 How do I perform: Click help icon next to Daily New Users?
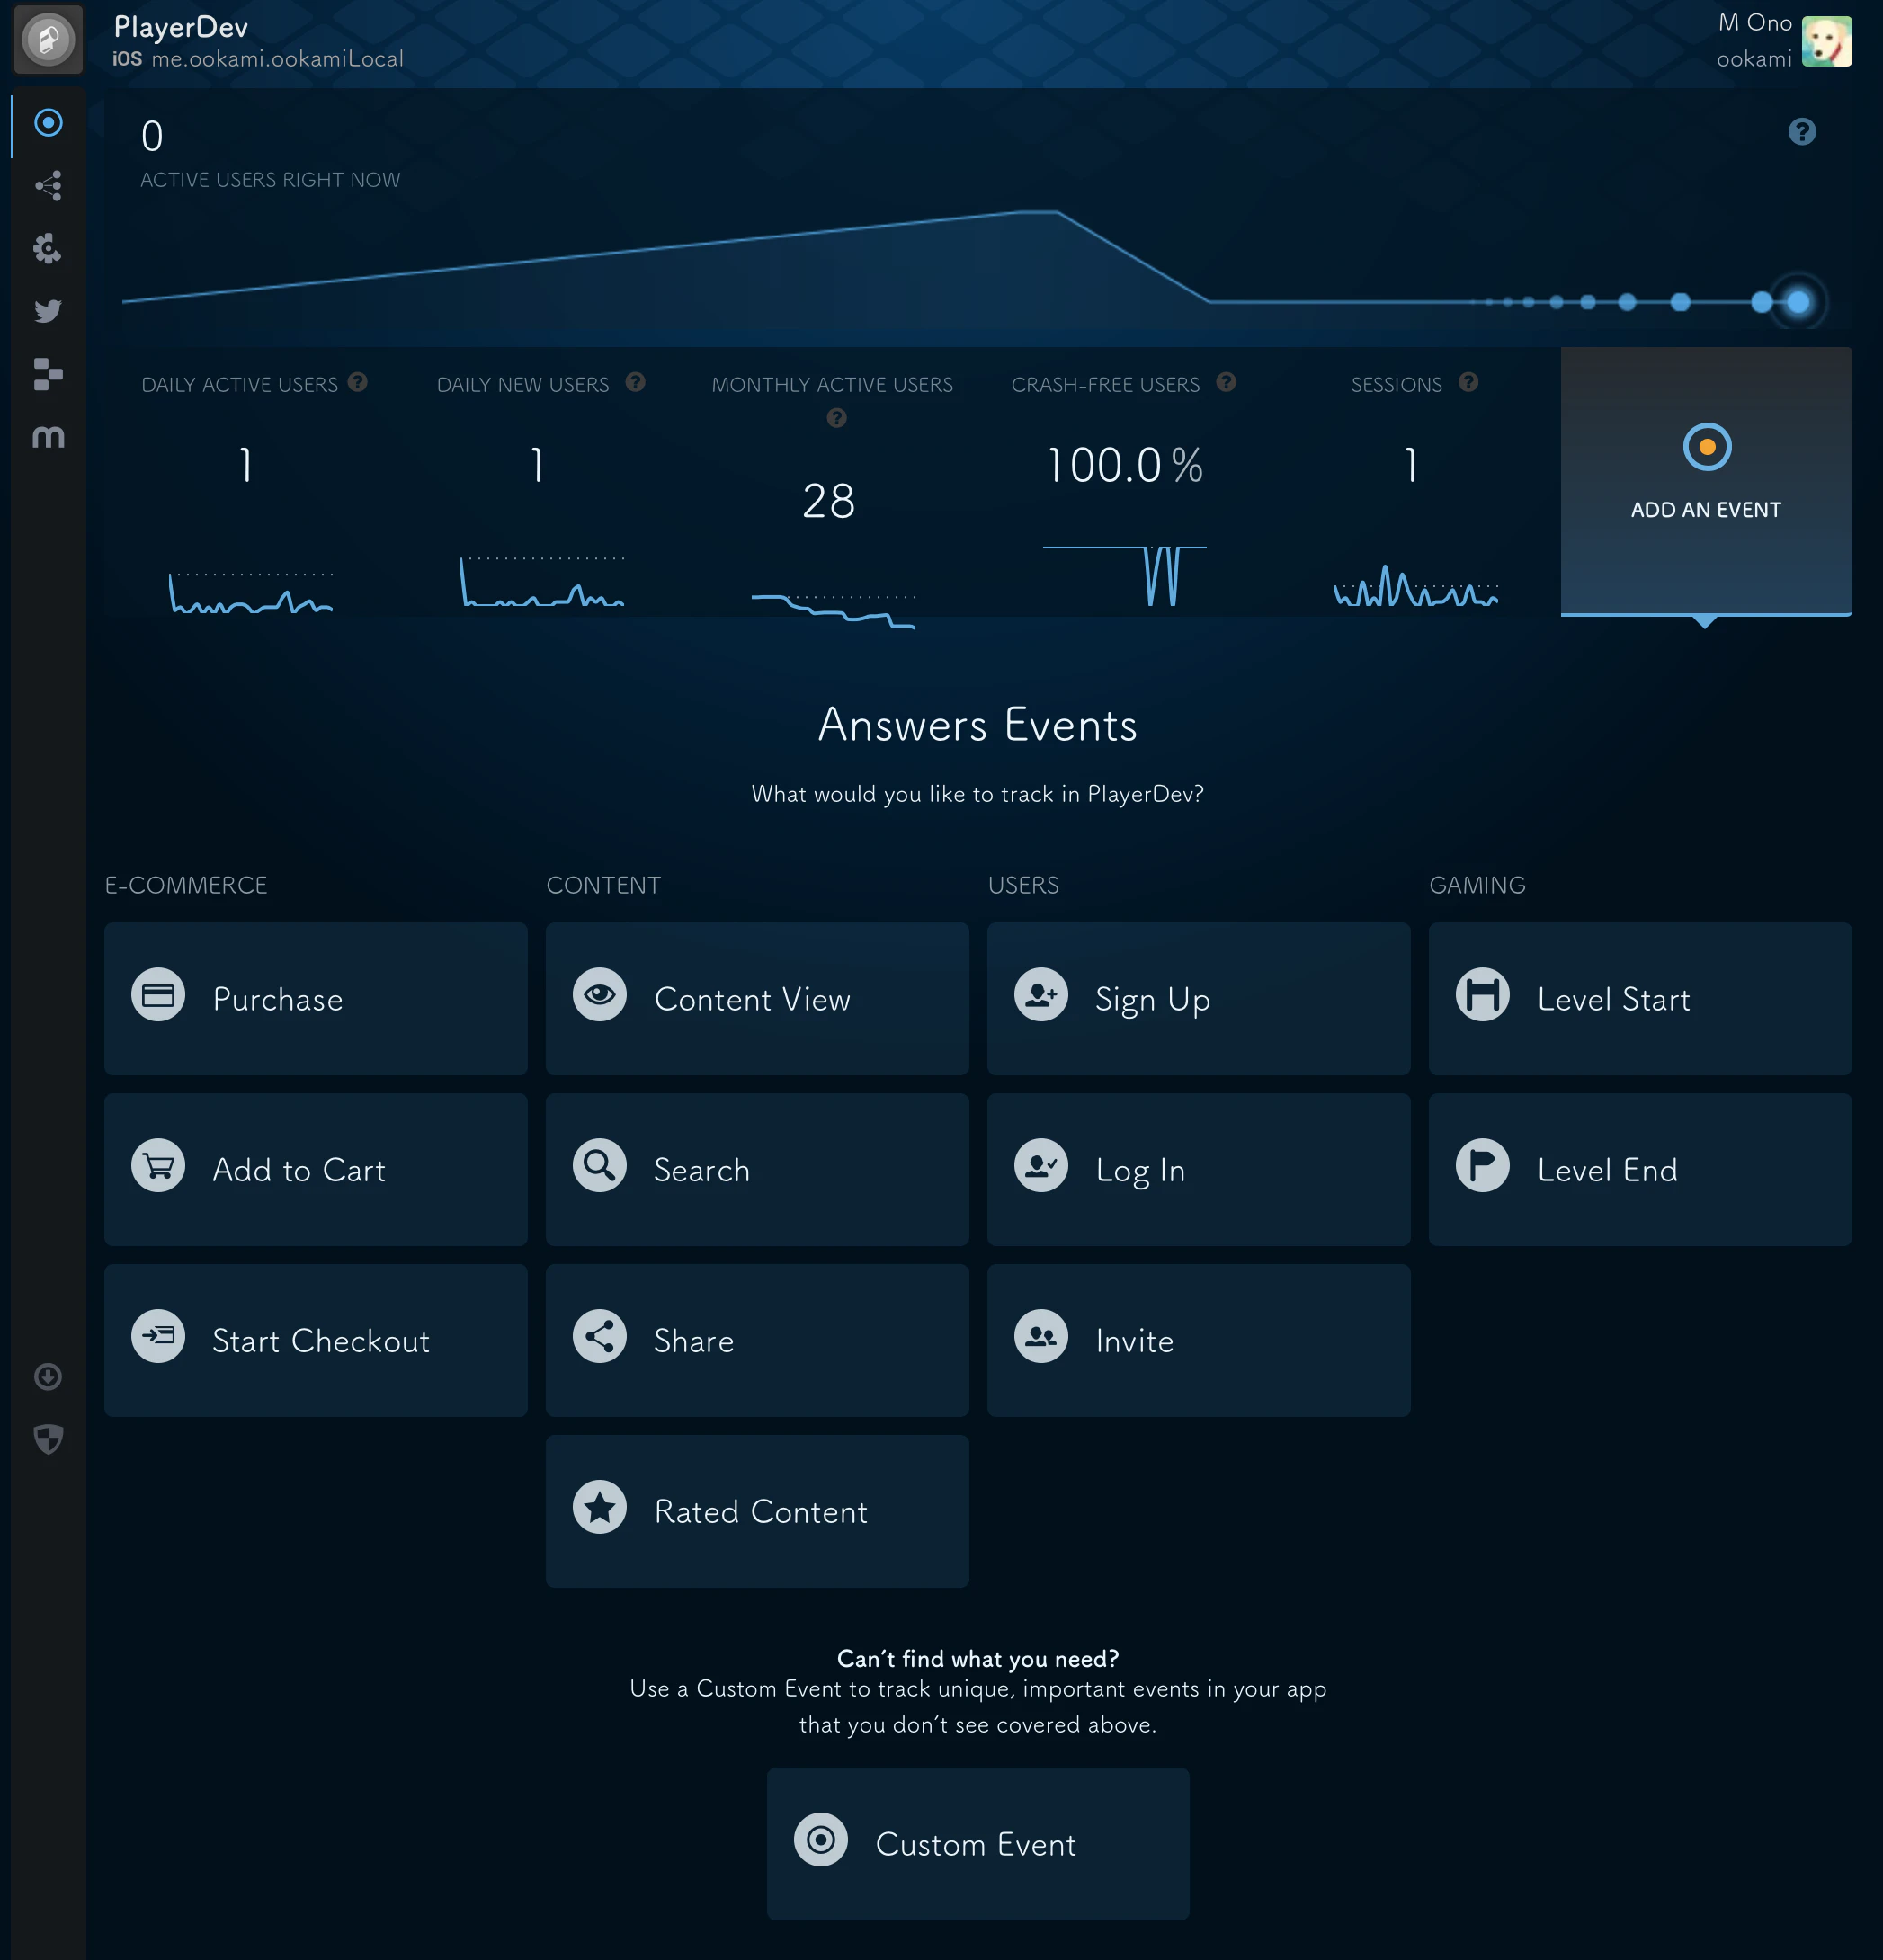point(635,382)
